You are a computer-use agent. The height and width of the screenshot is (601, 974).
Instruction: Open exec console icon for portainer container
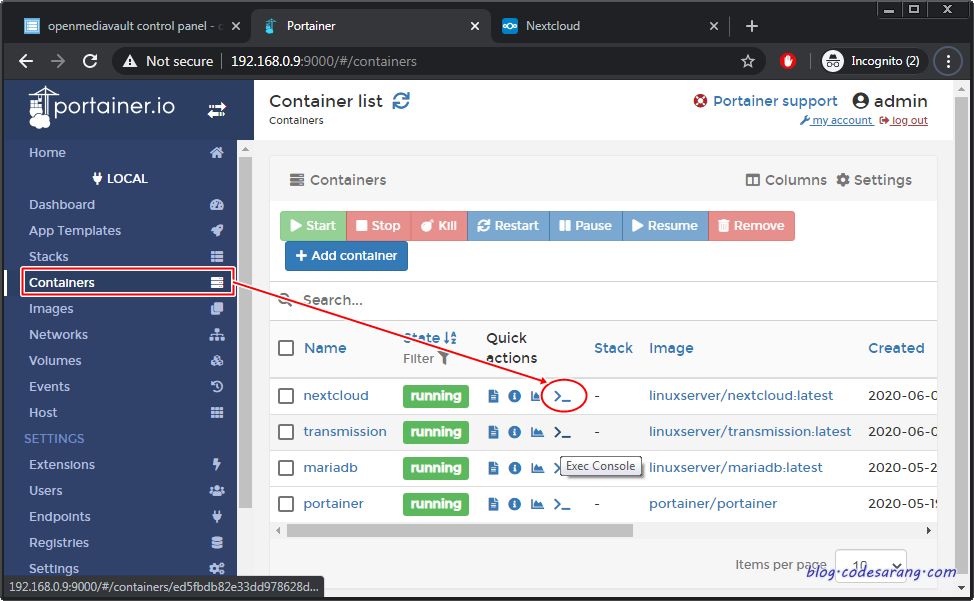562,504
